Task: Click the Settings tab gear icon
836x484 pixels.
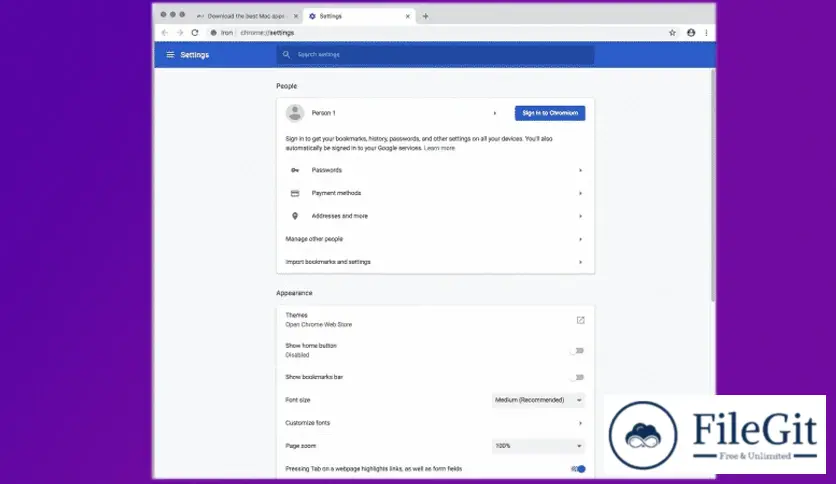Action: [x=312, y=16]
